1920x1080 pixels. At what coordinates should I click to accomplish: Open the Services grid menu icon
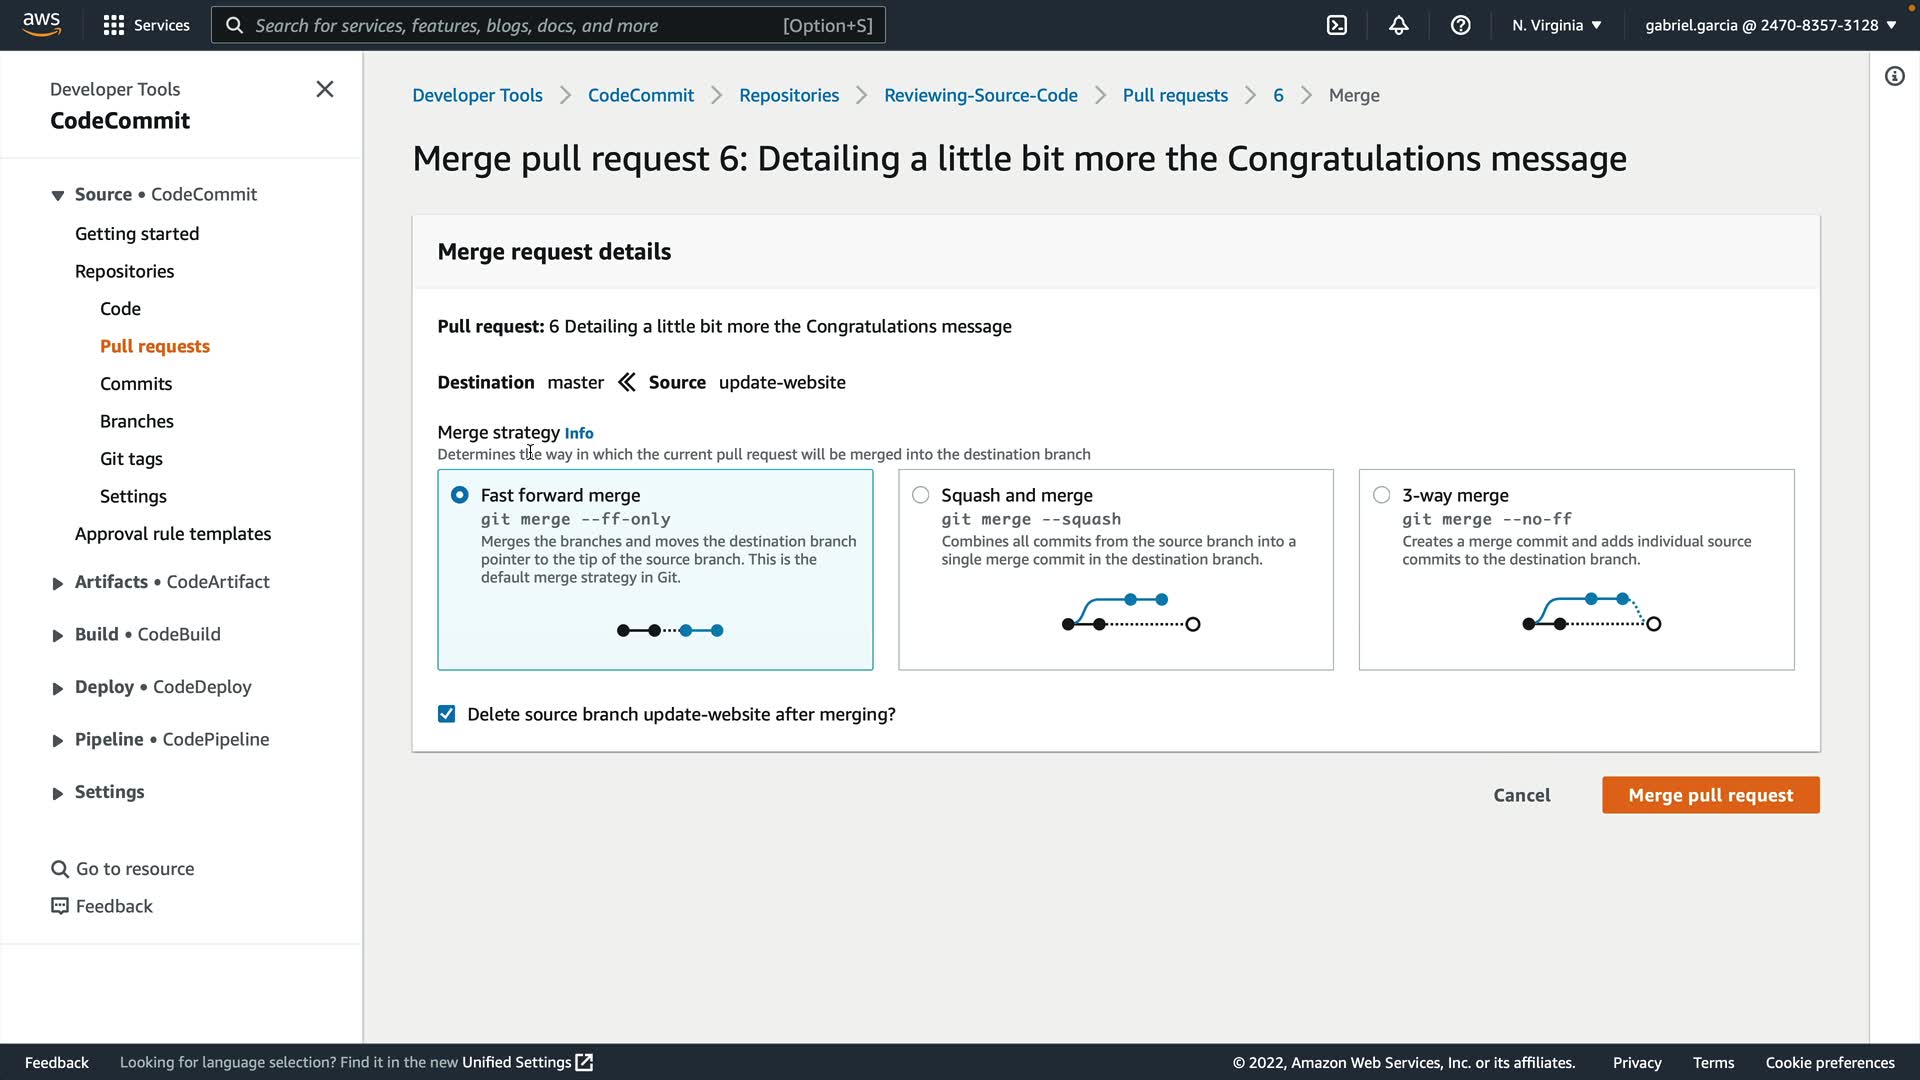(x=114, y=25)
